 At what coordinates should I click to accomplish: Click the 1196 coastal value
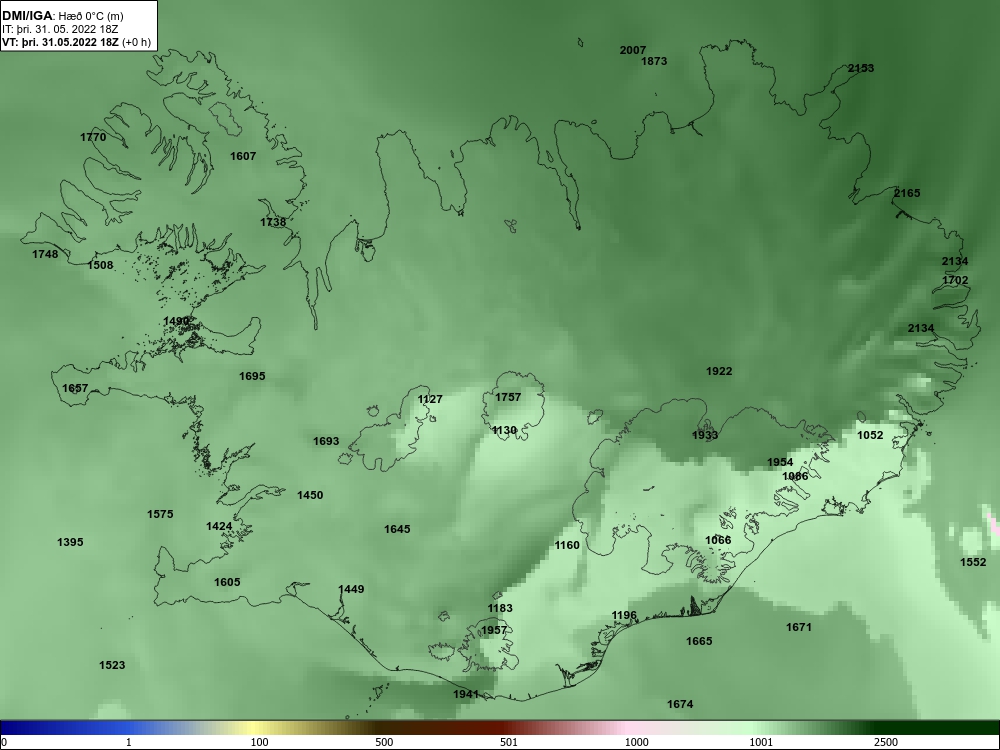(624, 615)
